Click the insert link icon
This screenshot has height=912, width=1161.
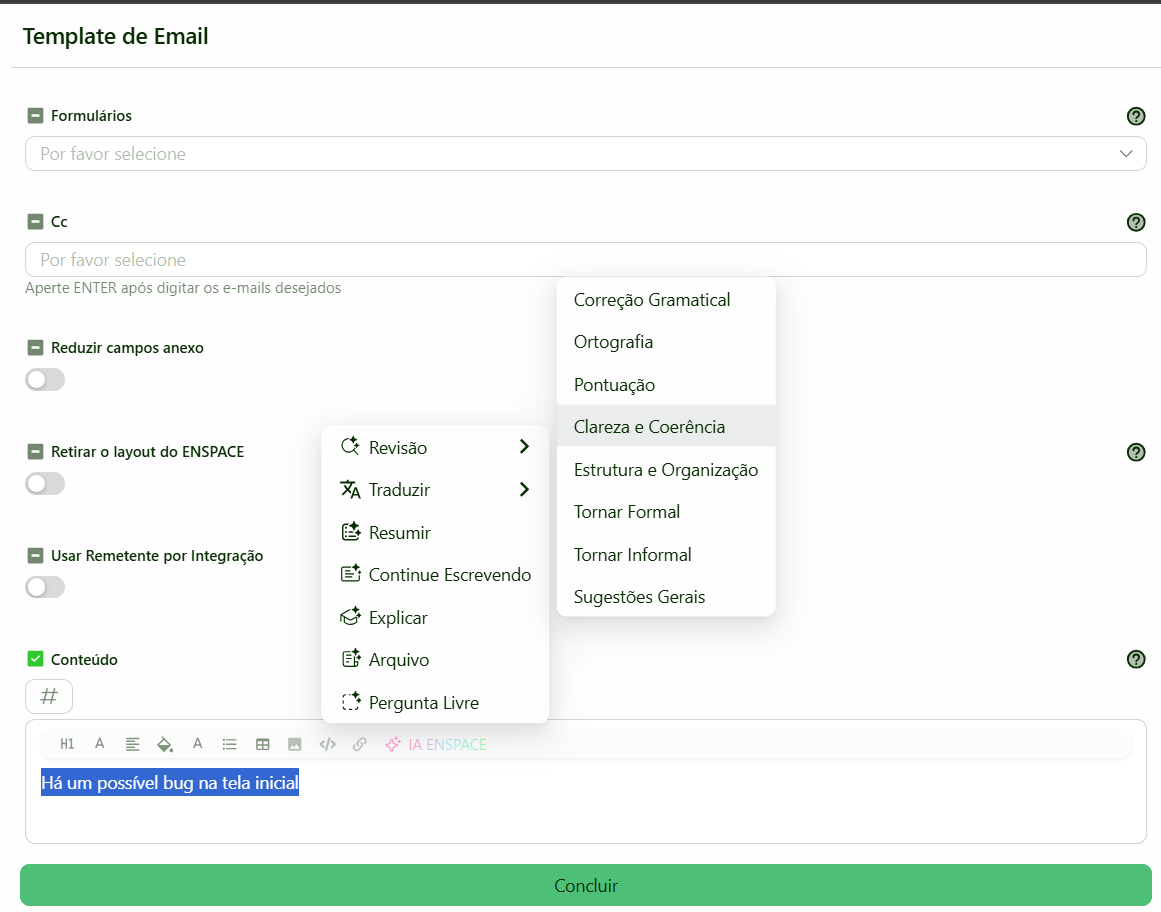360,744
